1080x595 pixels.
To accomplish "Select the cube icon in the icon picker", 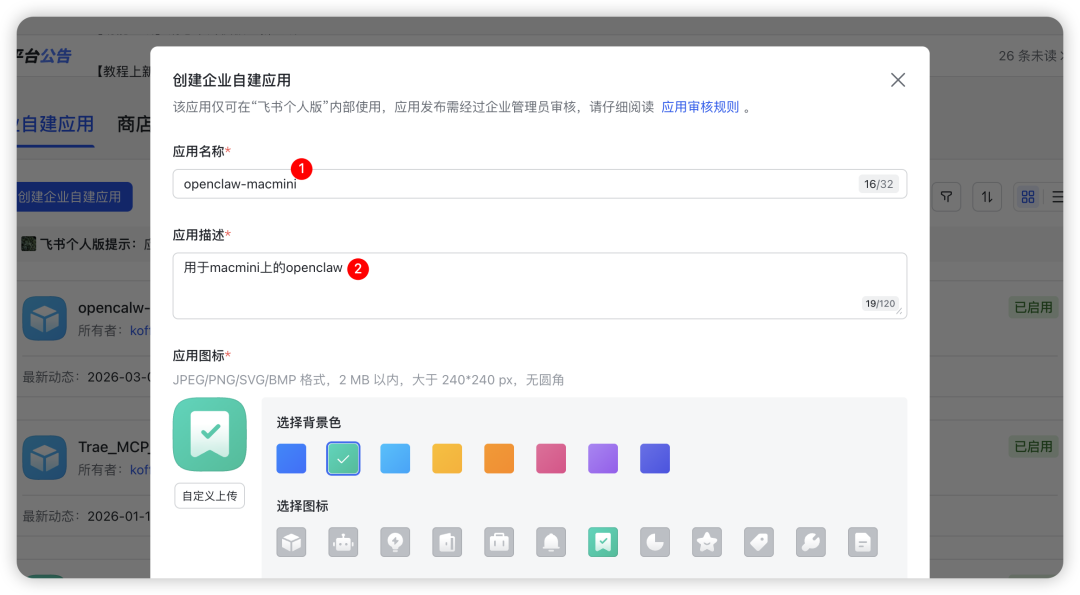I will [x=291, y=542].
